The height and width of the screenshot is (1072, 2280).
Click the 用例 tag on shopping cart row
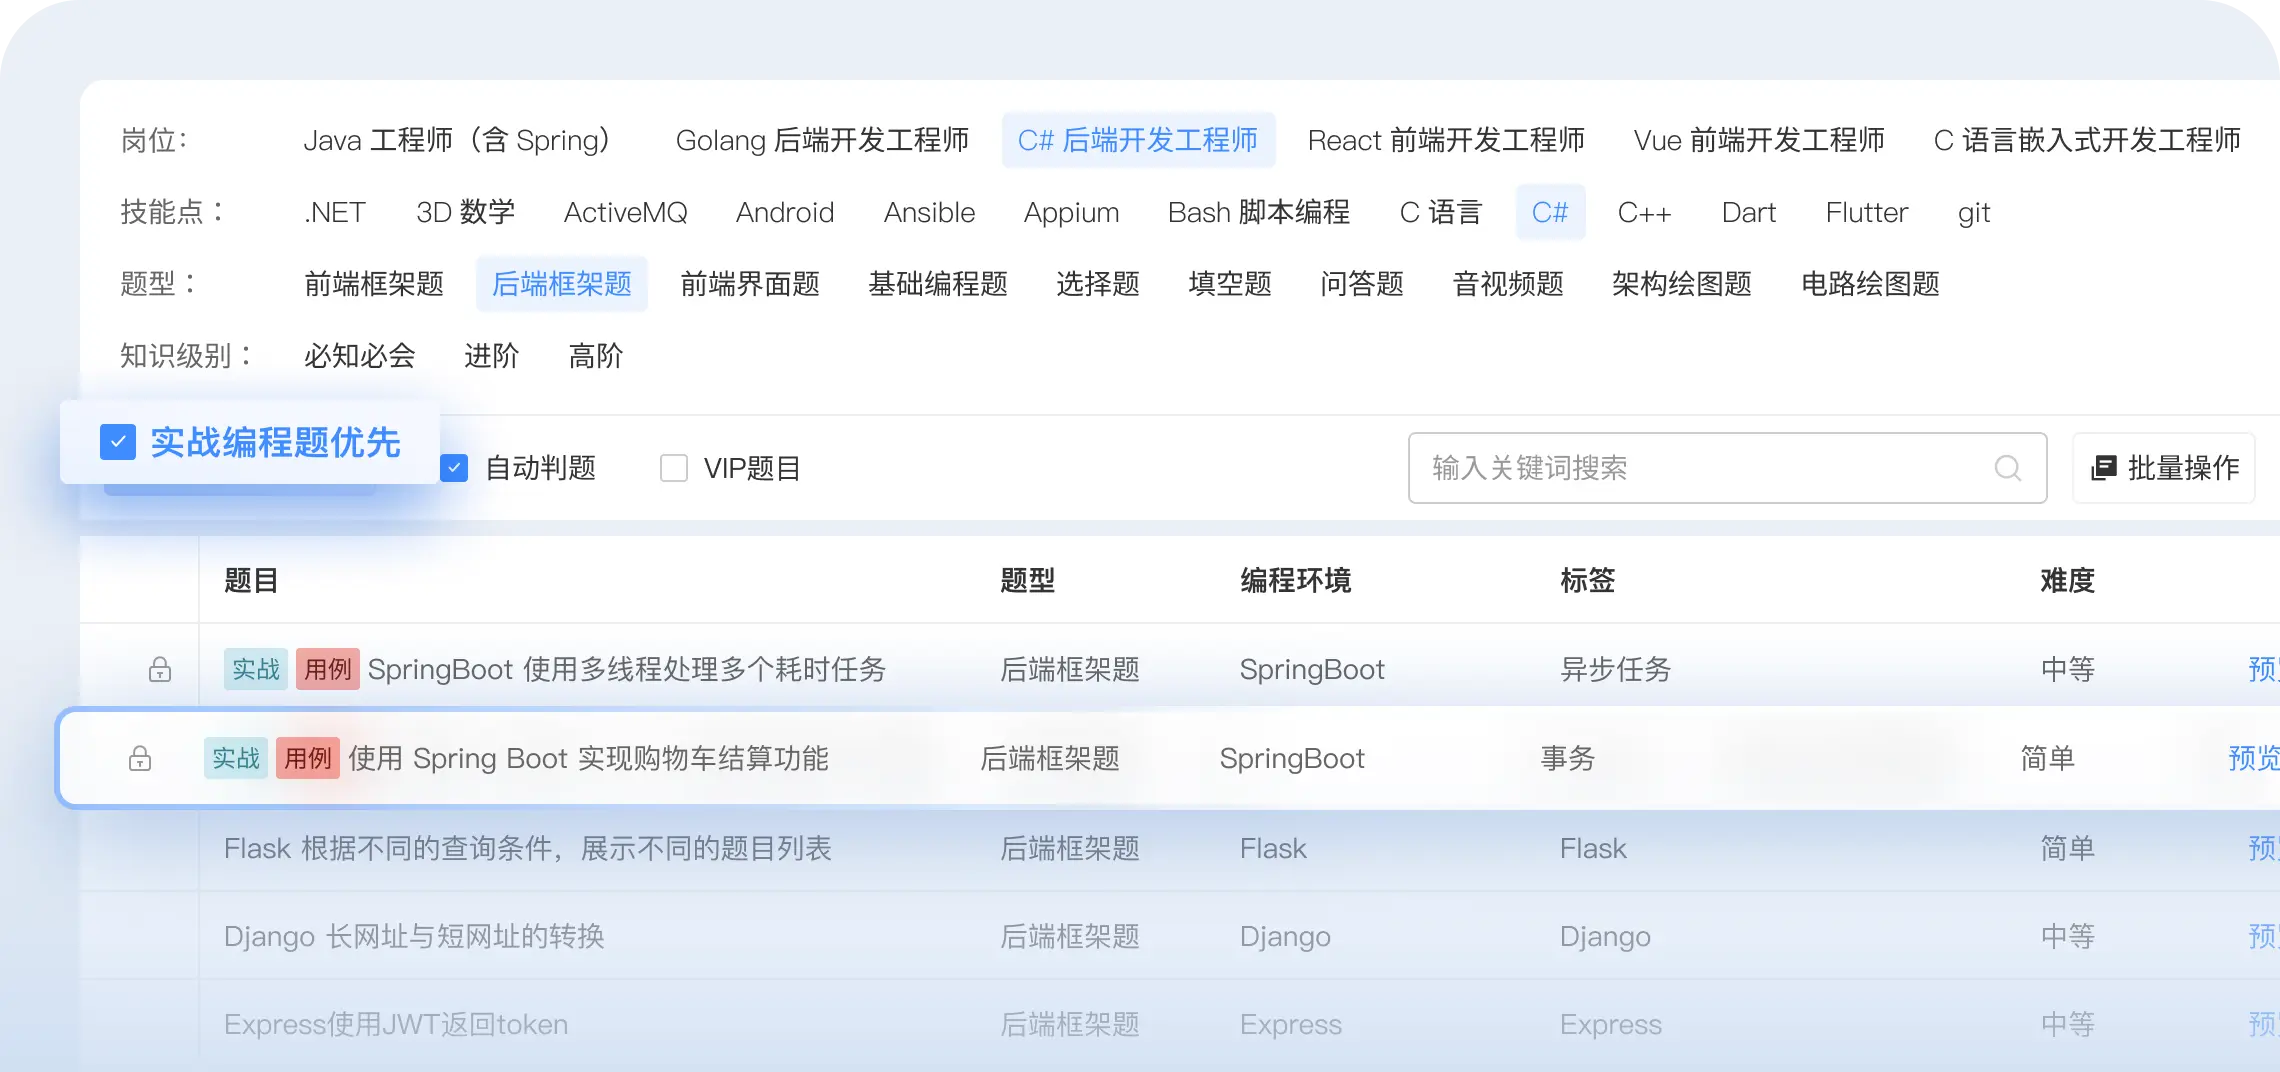(x=307, y=759)
